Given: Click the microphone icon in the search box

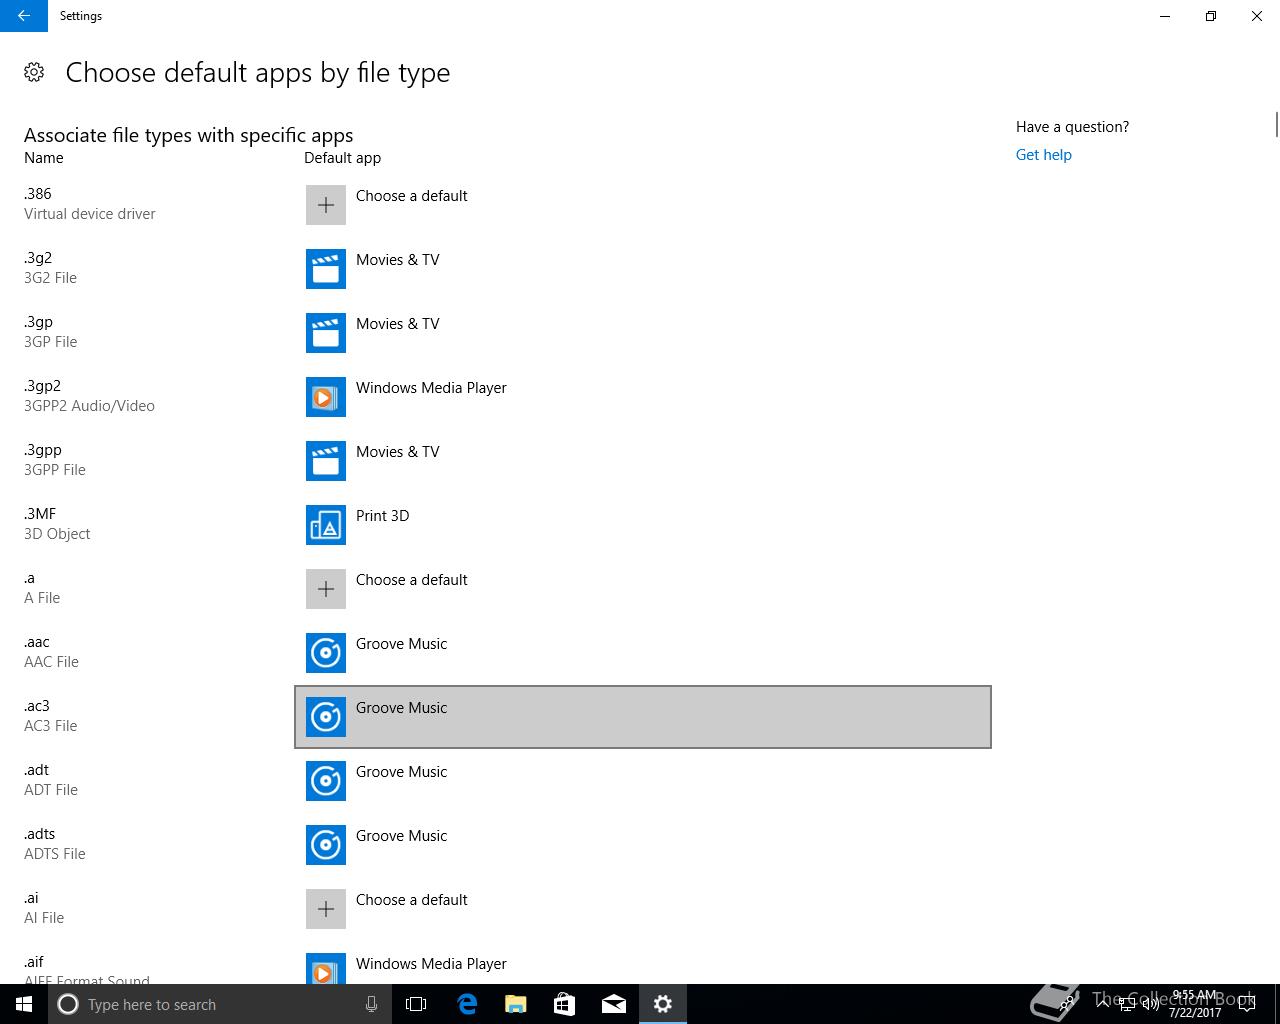Looking at the screenshot, I should (371, 1004).
